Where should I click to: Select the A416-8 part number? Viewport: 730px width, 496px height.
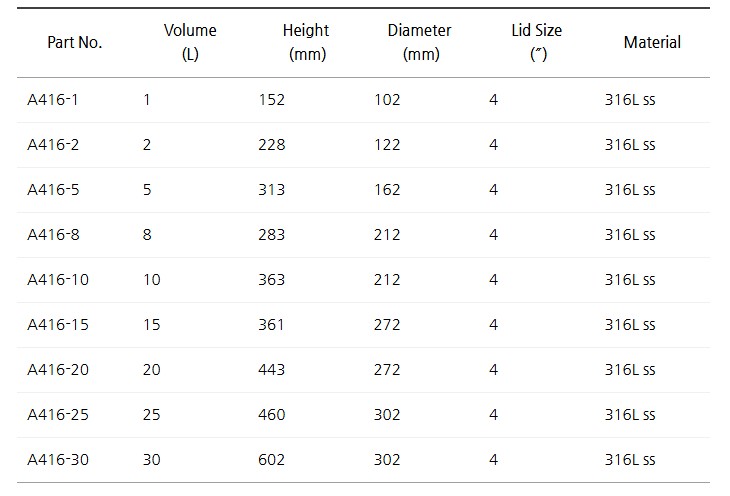click(x=53, y=235)
